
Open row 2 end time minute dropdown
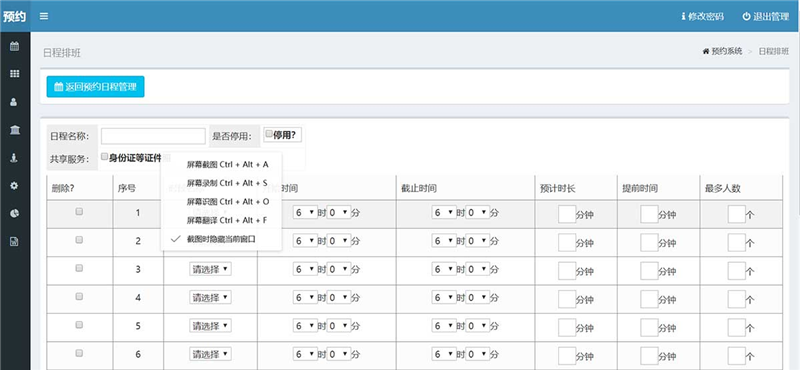[x=478, y=241]
